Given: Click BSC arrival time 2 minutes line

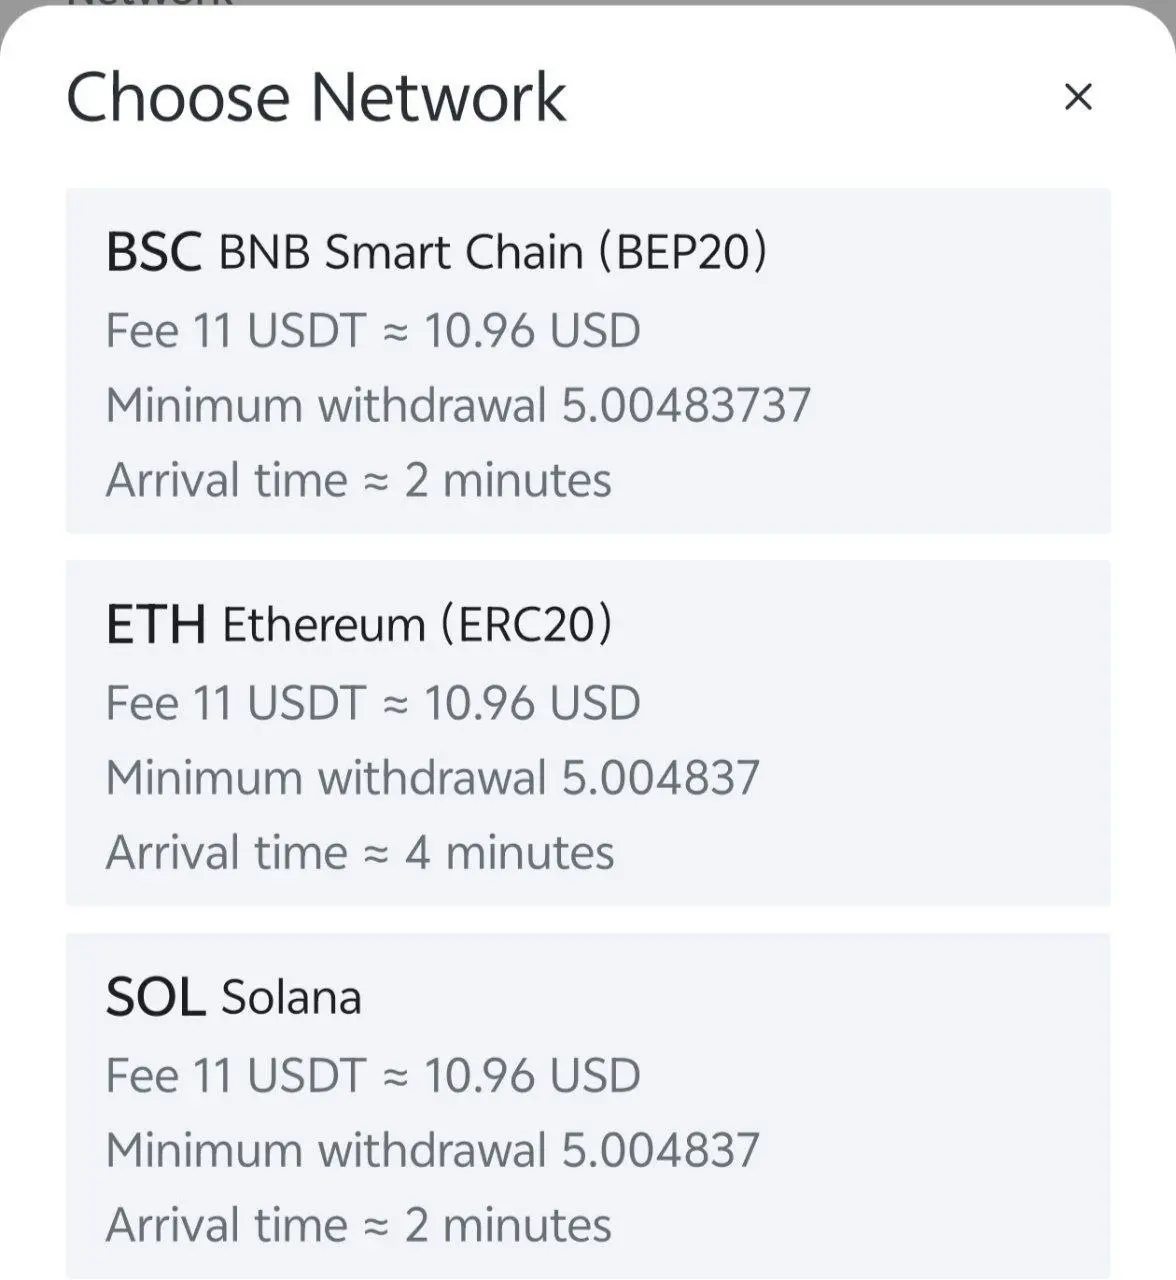Looking at the screenshot, I should pos(359,480).
